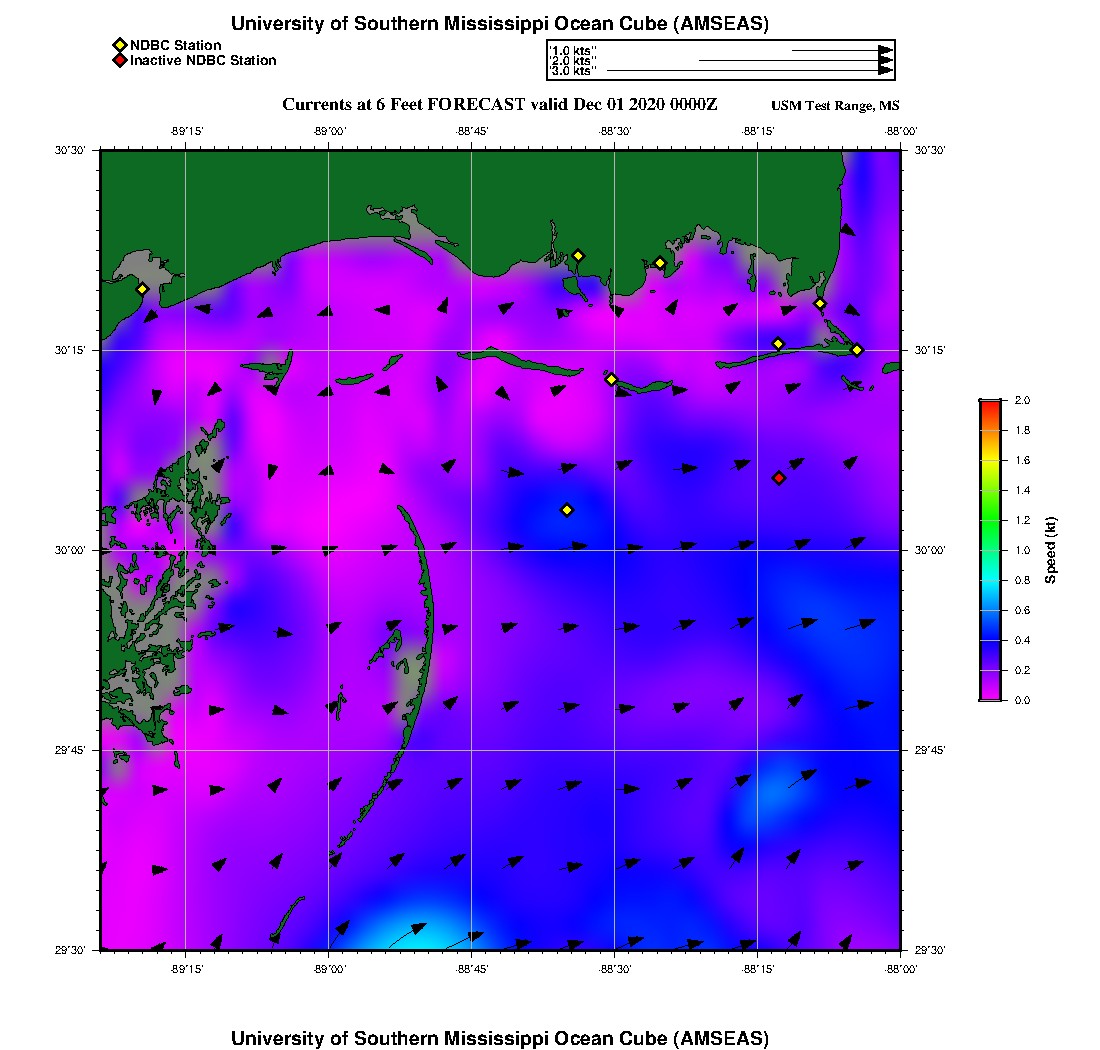This screenshot has width=1100, height=1050.
Task: Click the yellow station marker on the 88°30' gridline
Action: coord(611,379)
